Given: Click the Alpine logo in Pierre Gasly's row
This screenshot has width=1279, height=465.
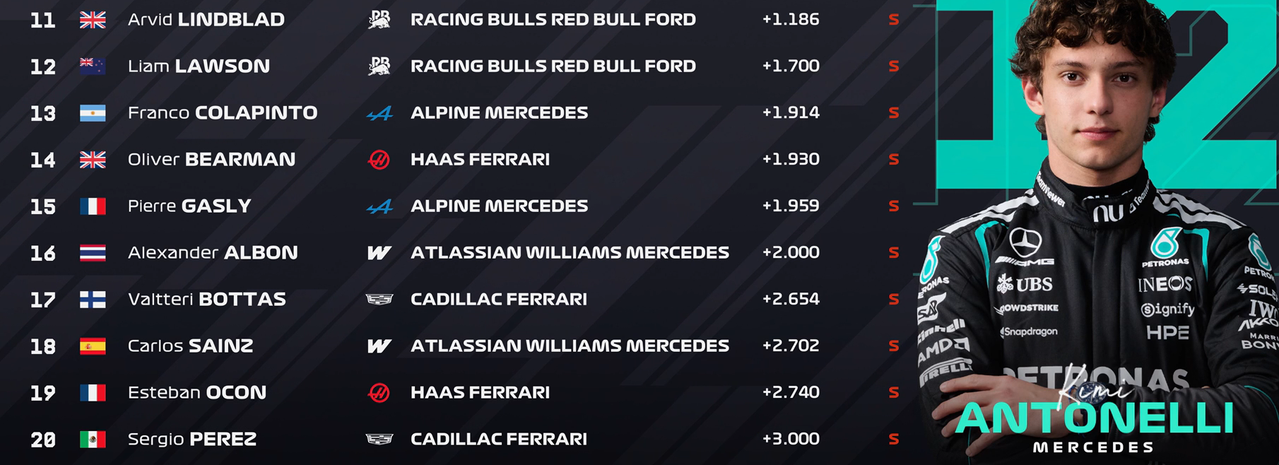Looking at the screenshot, I should (x=379, y=206).
